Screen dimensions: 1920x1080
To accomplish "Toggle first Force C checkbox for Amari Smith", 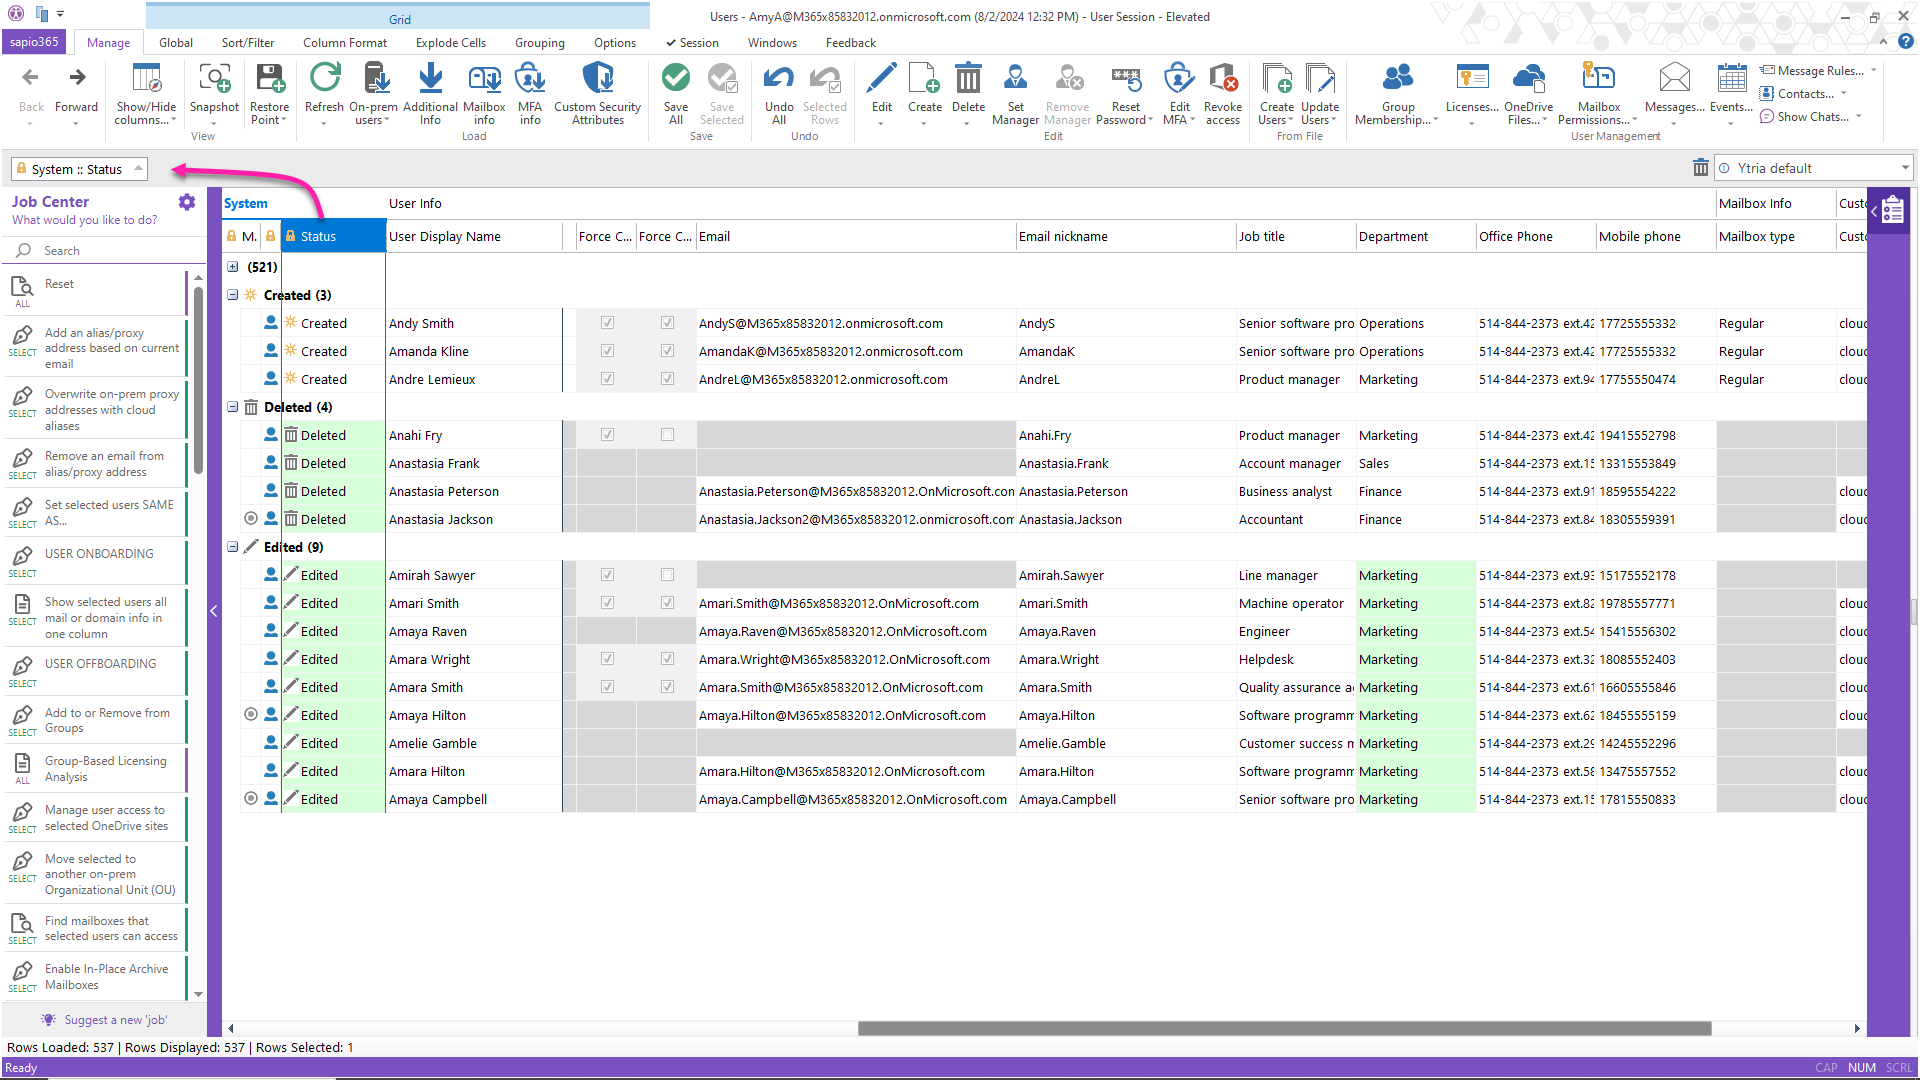I will coord(607,603).
